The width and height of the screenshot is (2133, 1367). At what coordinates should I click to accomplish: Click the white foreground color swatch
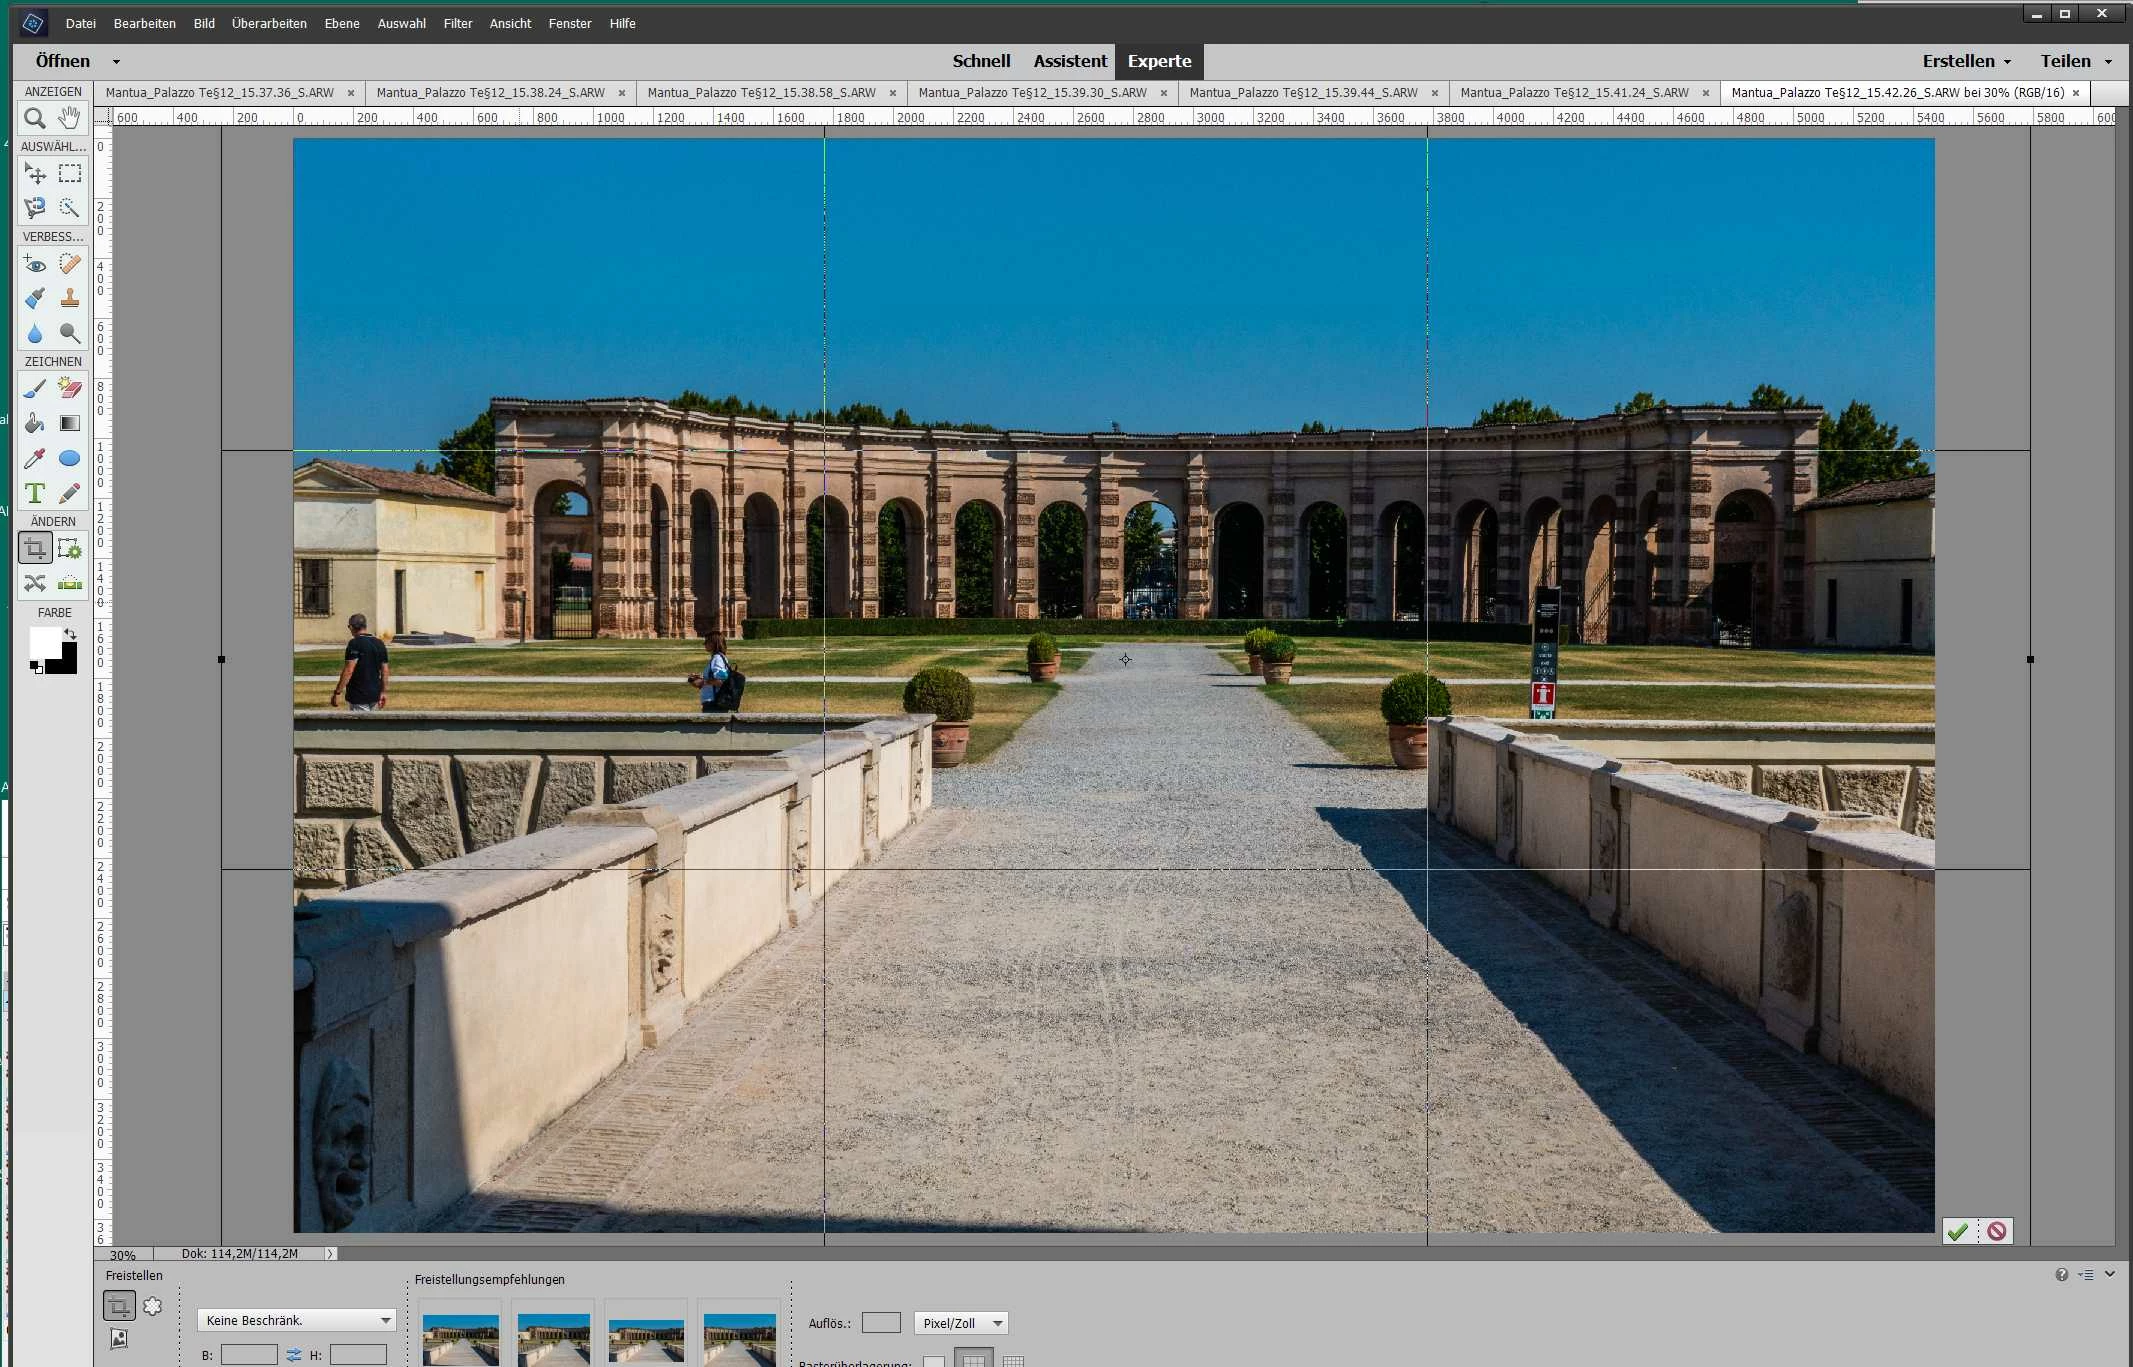(43, 642)
